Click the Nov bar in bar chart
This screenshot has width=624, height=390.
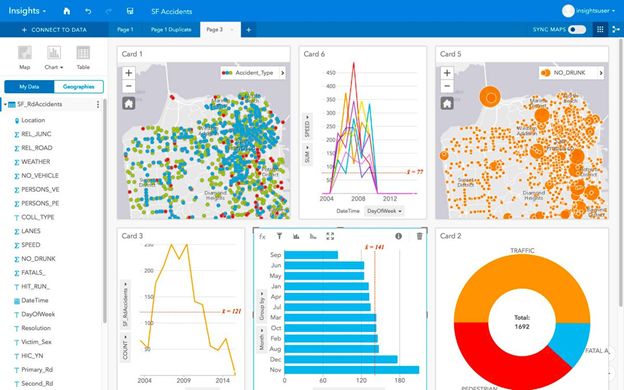[352, 370]
